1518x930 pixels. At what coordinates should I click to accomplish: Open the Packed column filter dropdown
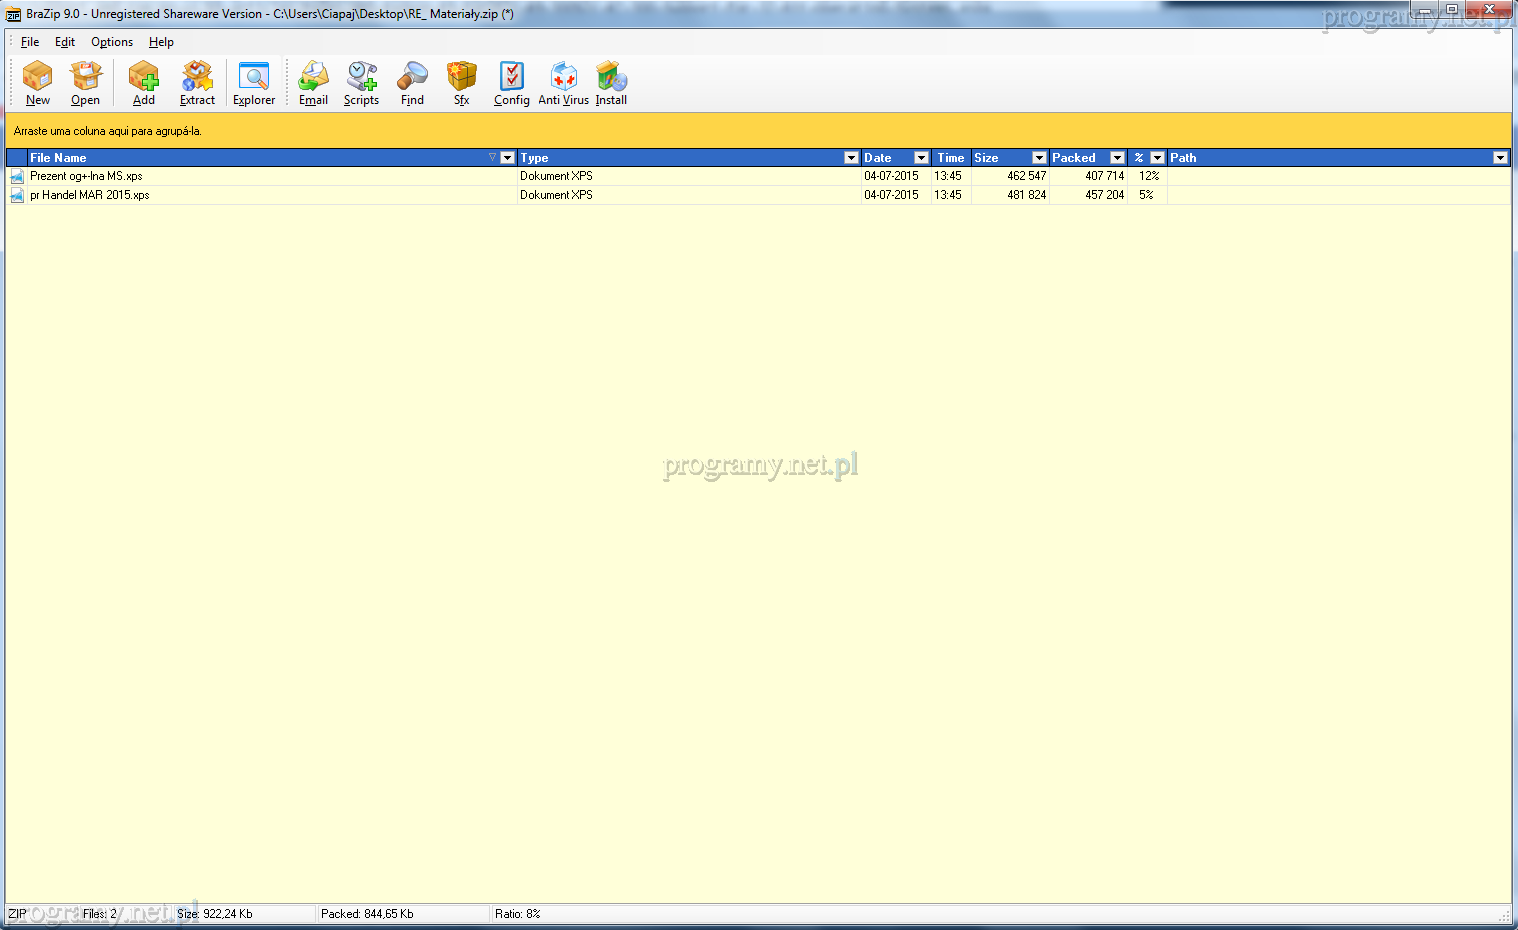[1117, 158]
